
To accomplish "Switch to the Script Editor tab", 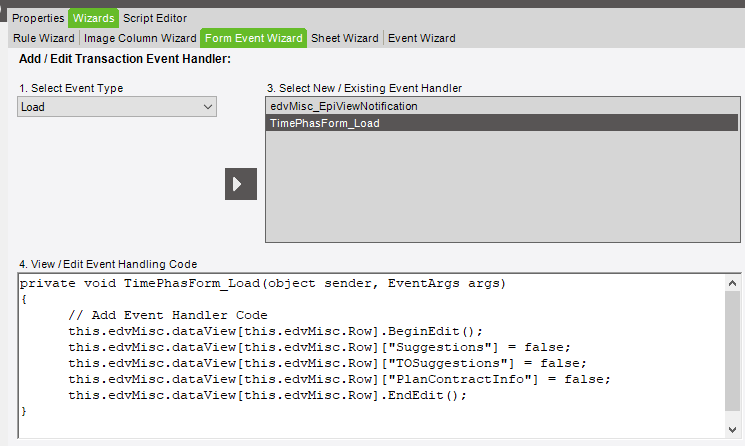I will (155, 18).
